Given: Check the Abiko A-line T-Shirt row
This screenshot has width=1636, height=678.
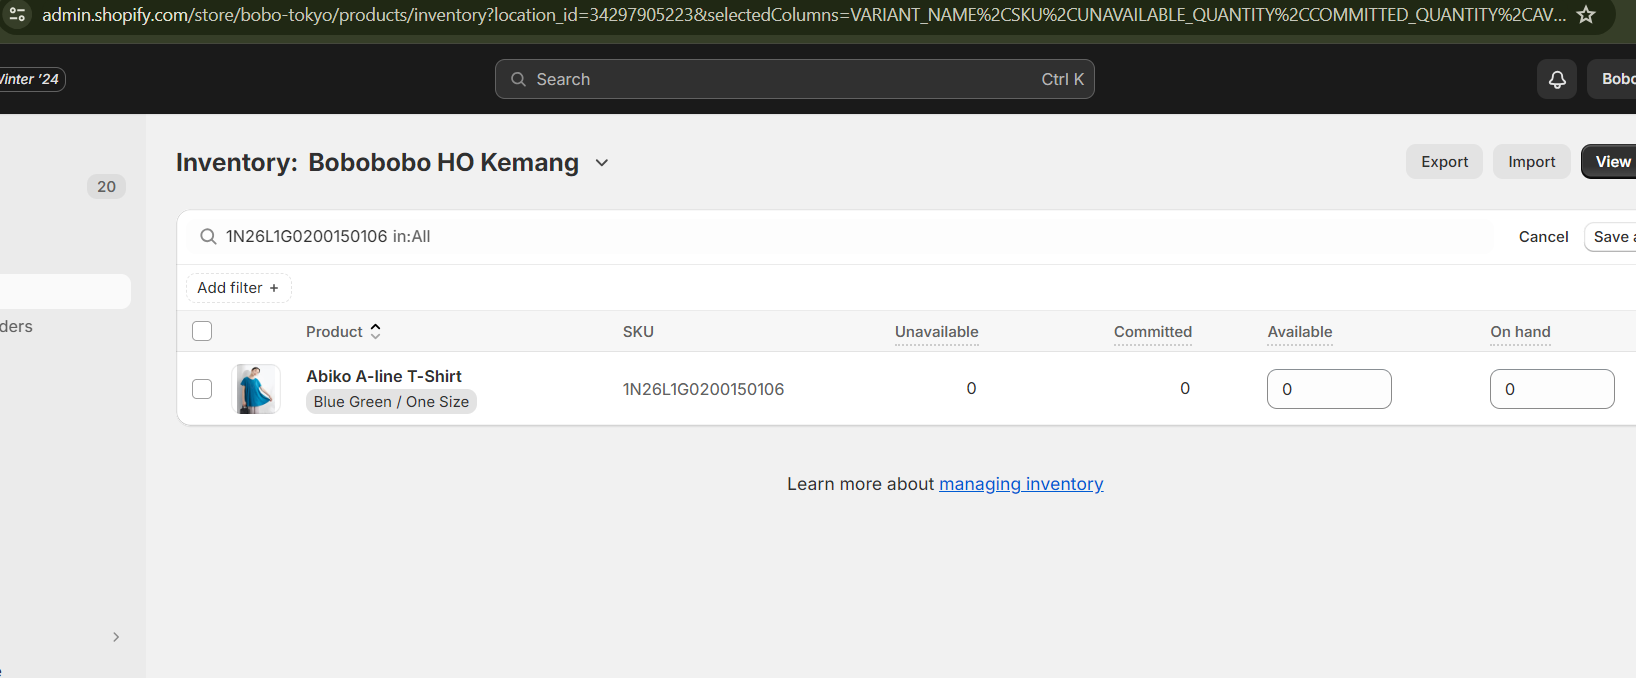Looking at the screenshot, I should click(202, 389).
